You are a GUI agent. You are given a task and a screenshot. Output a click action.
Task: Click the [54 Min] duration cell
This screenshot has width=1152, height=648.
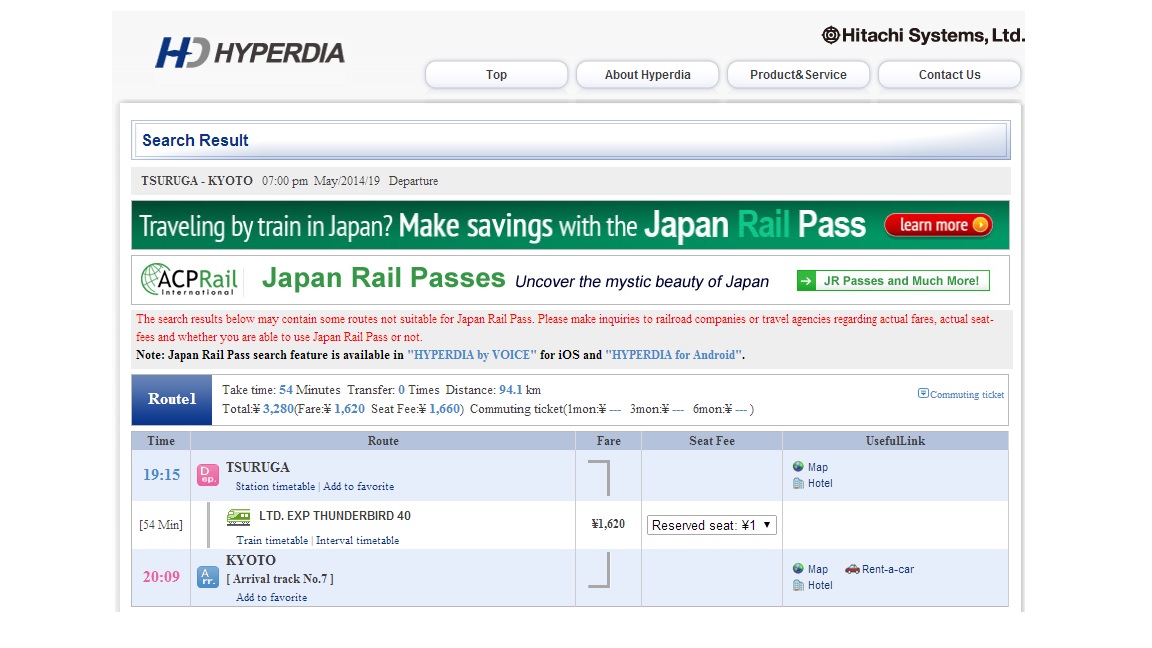click(x=161, y=525)
